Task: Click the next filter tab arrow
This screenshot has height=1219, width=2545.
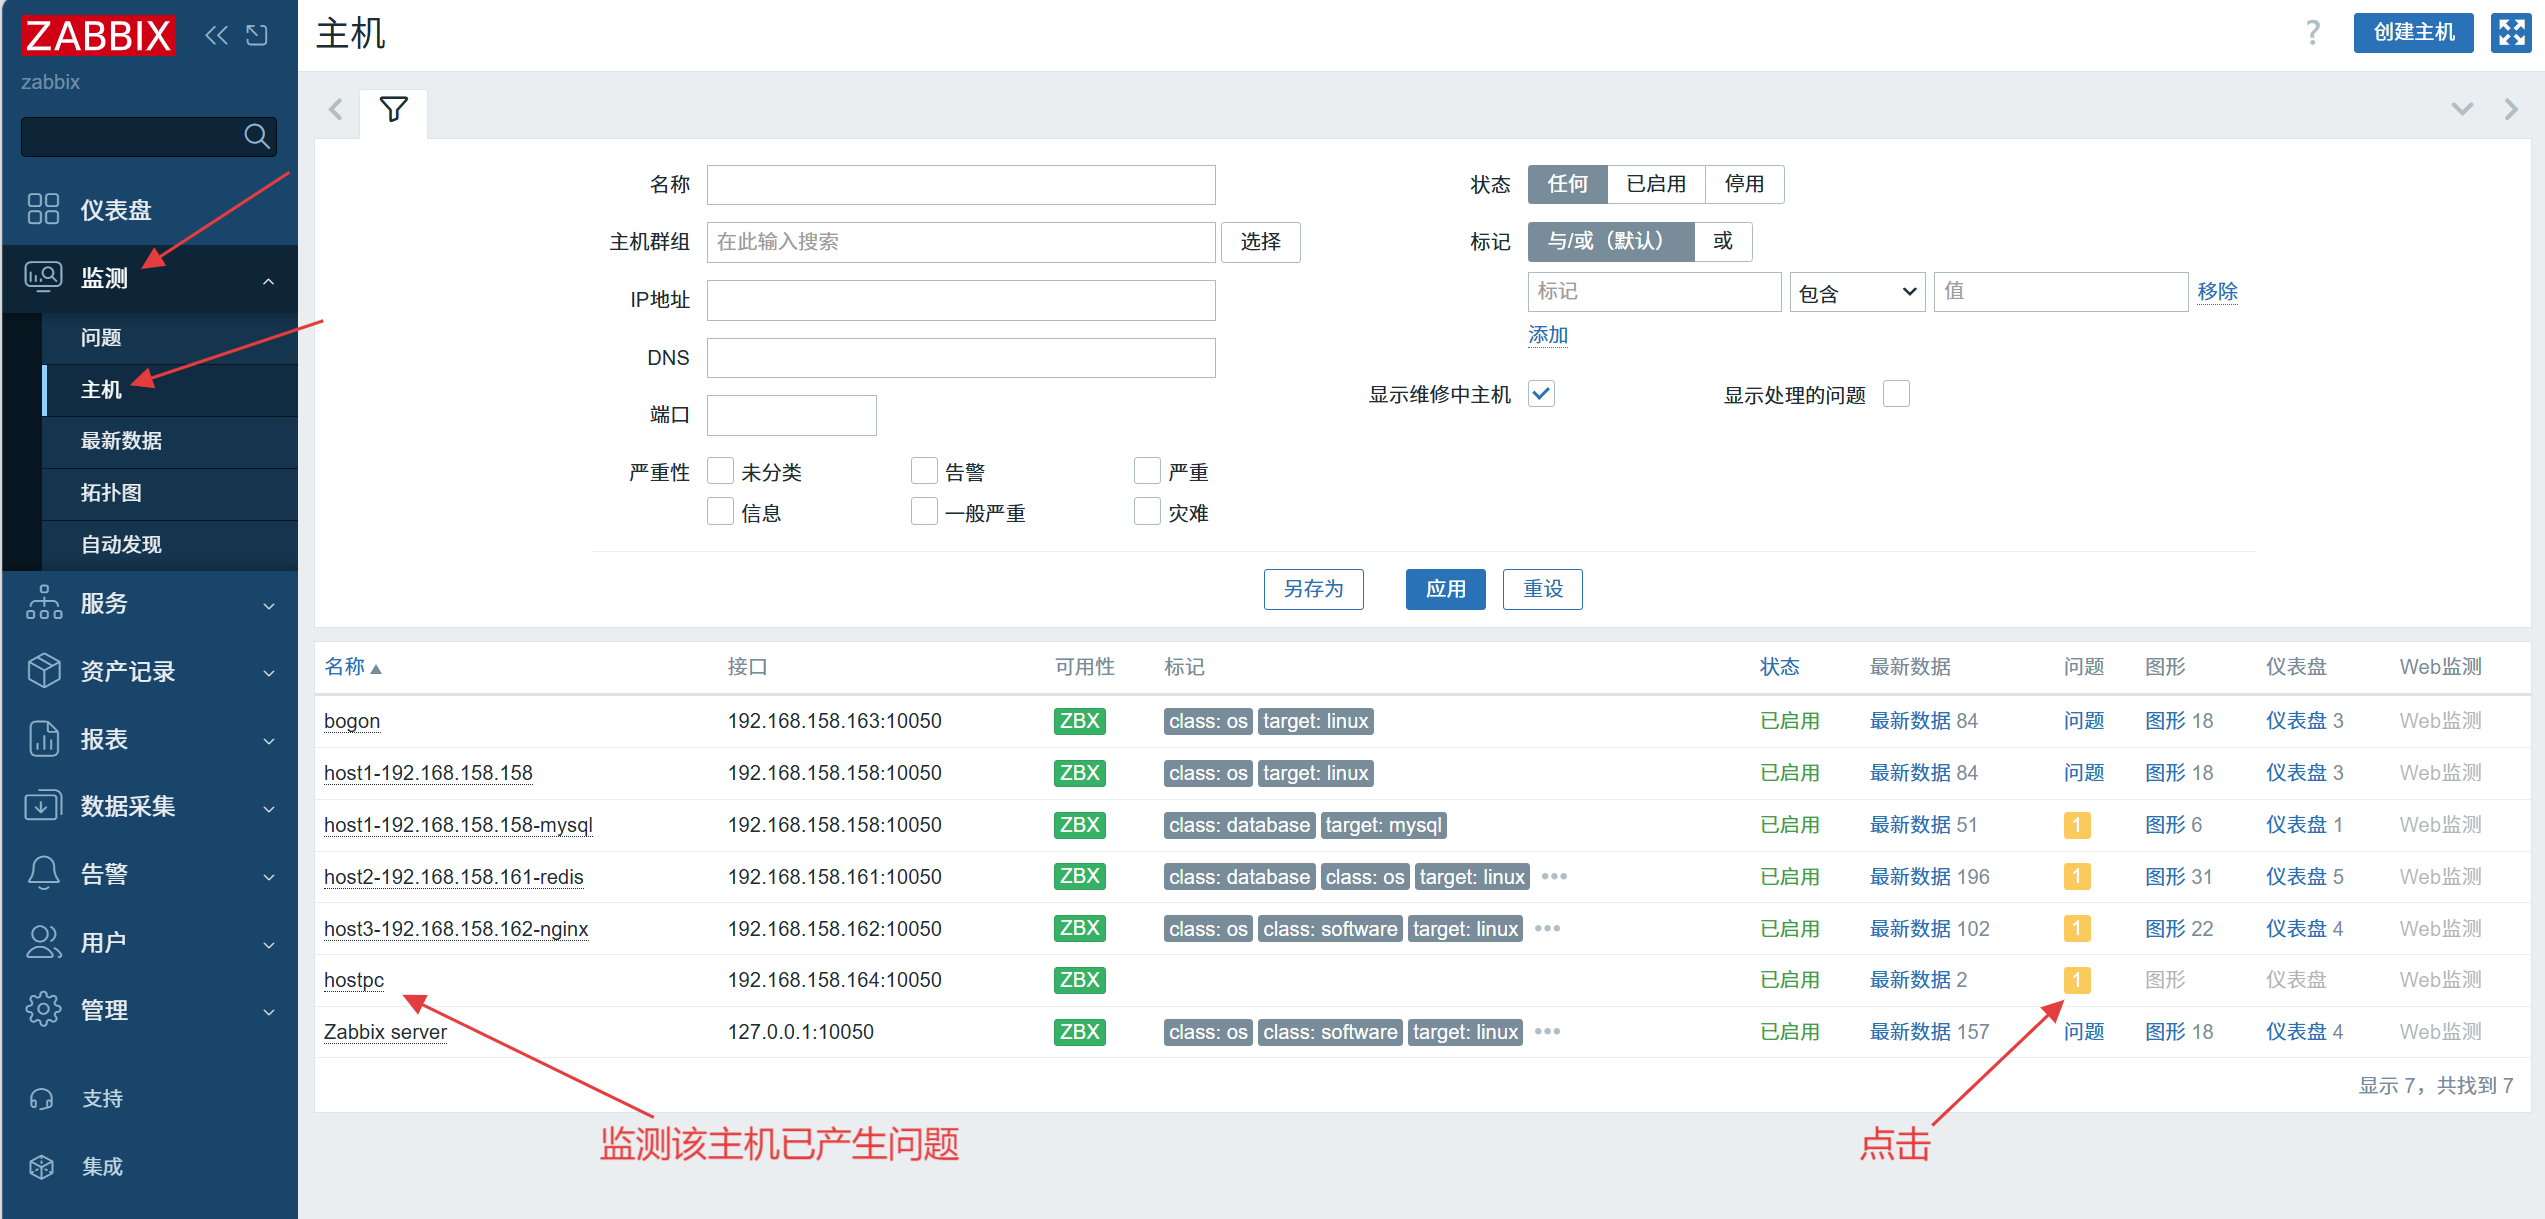Action: point(2511,109)
